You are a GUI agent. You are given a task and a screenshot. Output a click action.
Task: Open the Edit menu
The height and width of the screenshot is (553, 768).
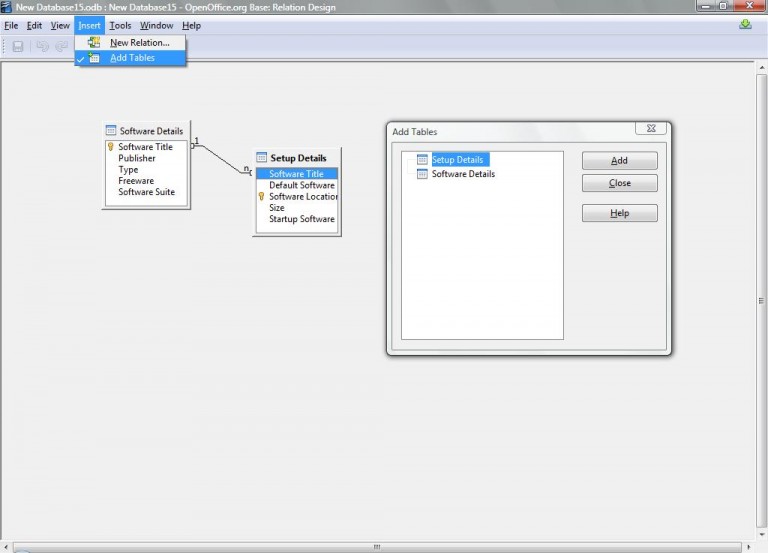pos(34,25)
